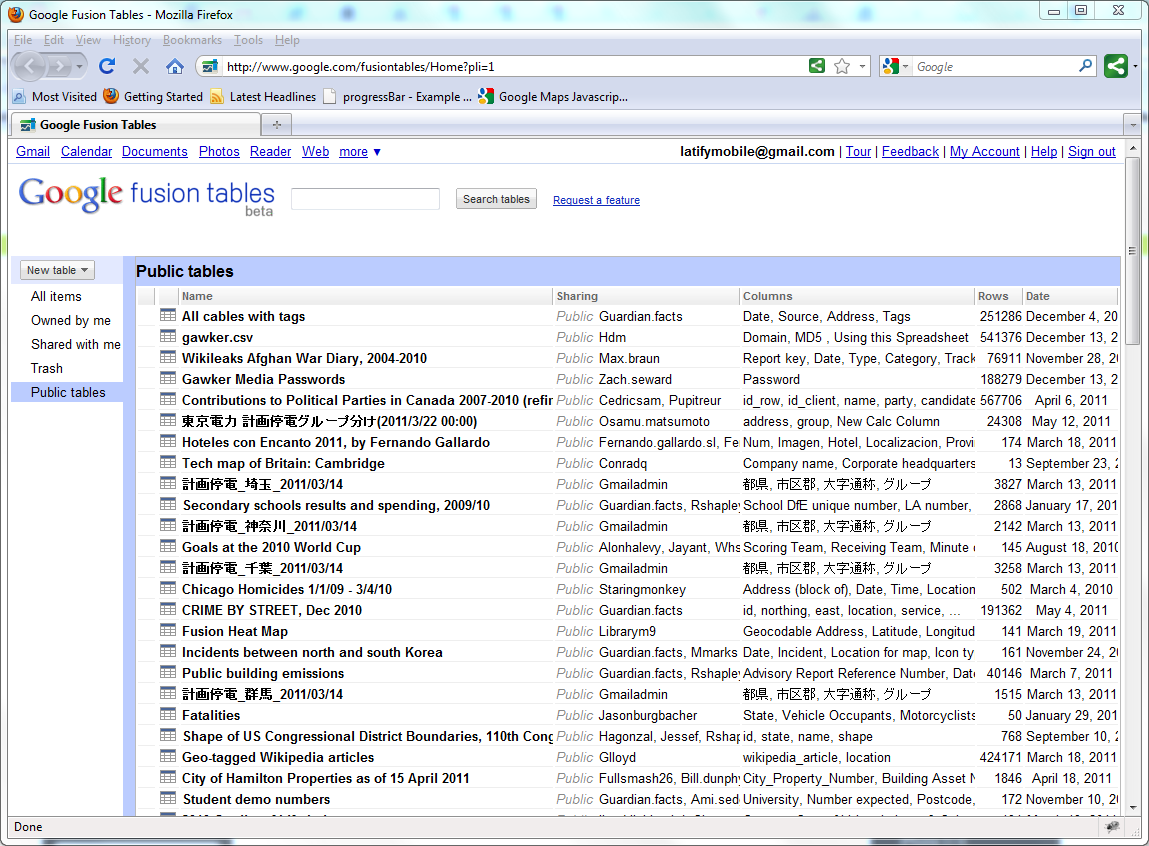Click the Sign out link

click(1091, 151)
